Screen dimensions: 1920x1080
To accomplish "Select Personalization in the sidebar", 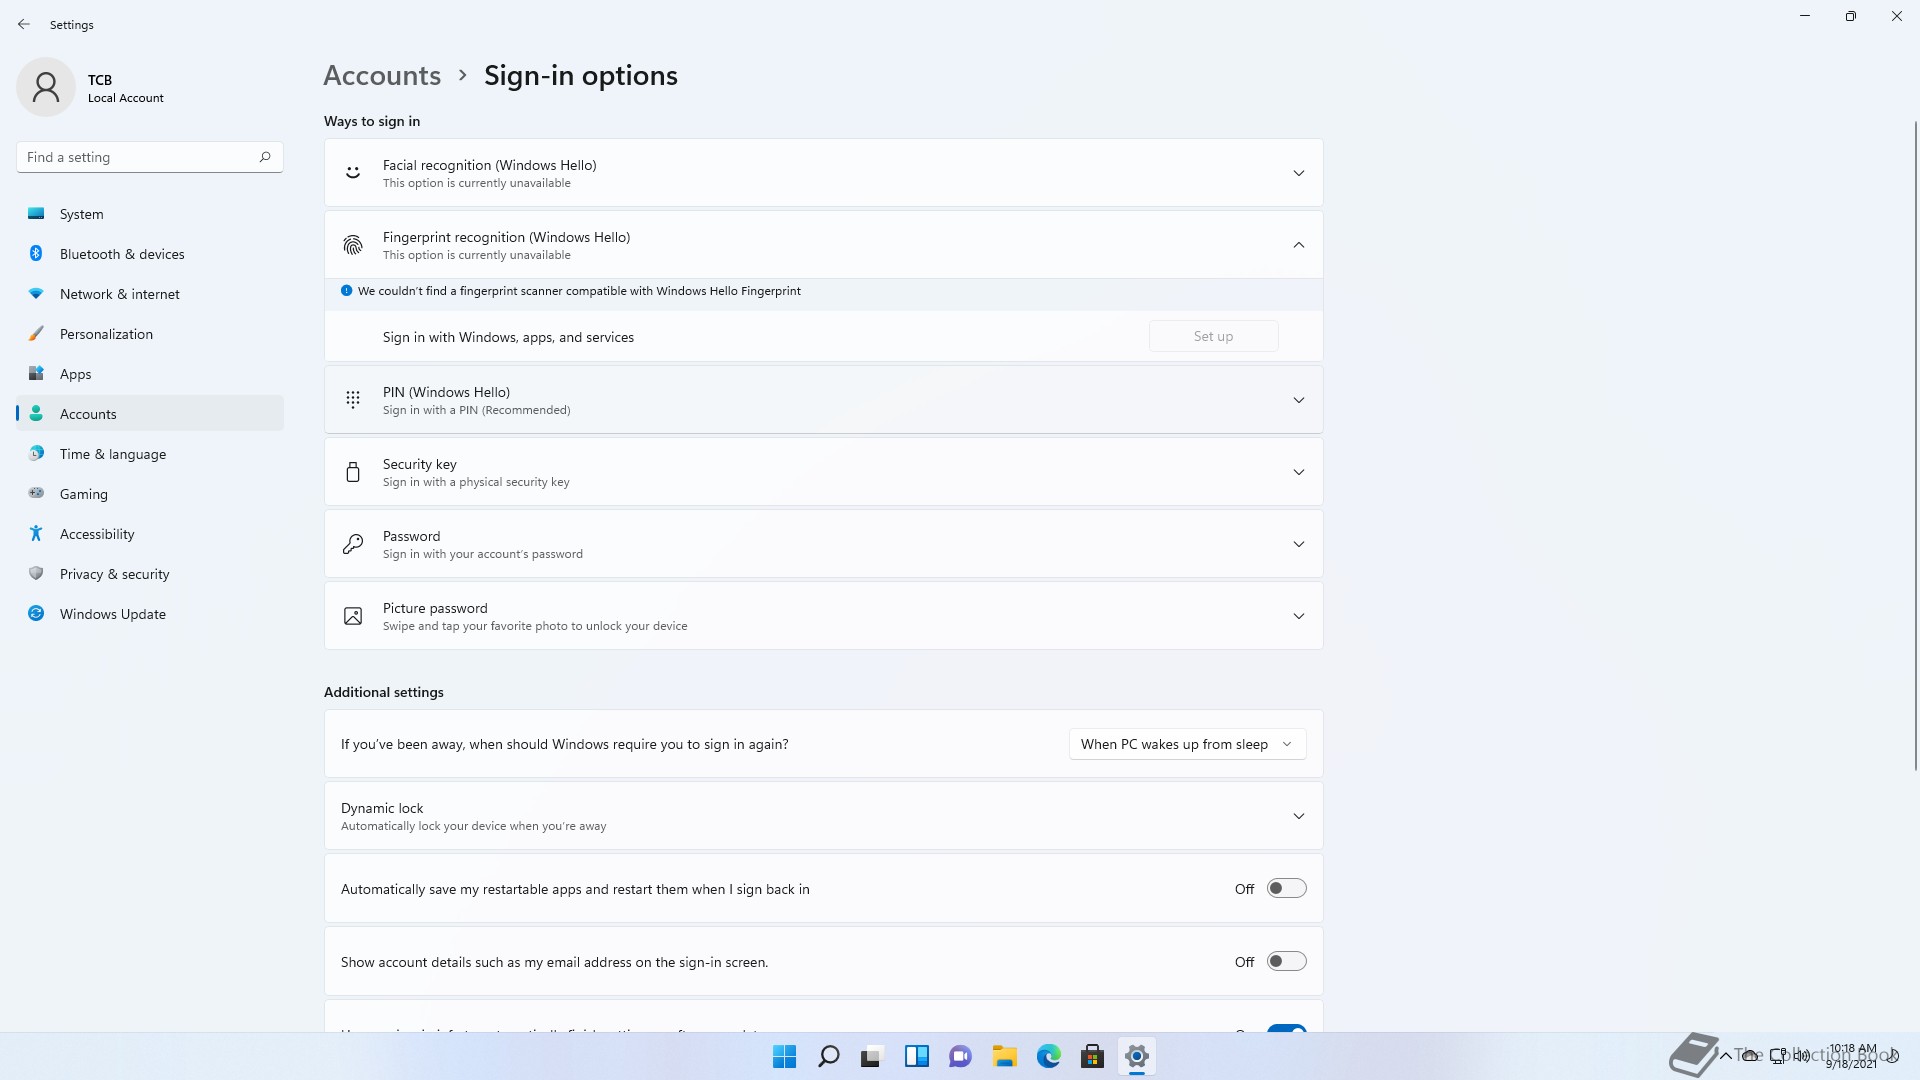I will click(x=150, y=334).
